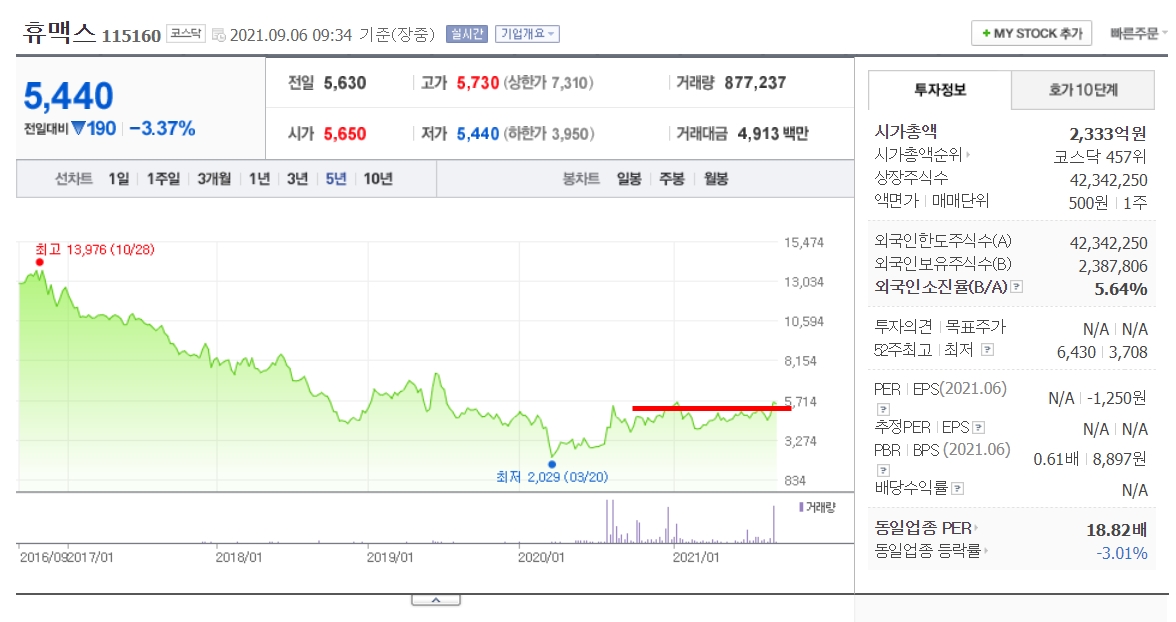Click the 외국인보유주식수 value 2,387,806

click(1113, 266)
